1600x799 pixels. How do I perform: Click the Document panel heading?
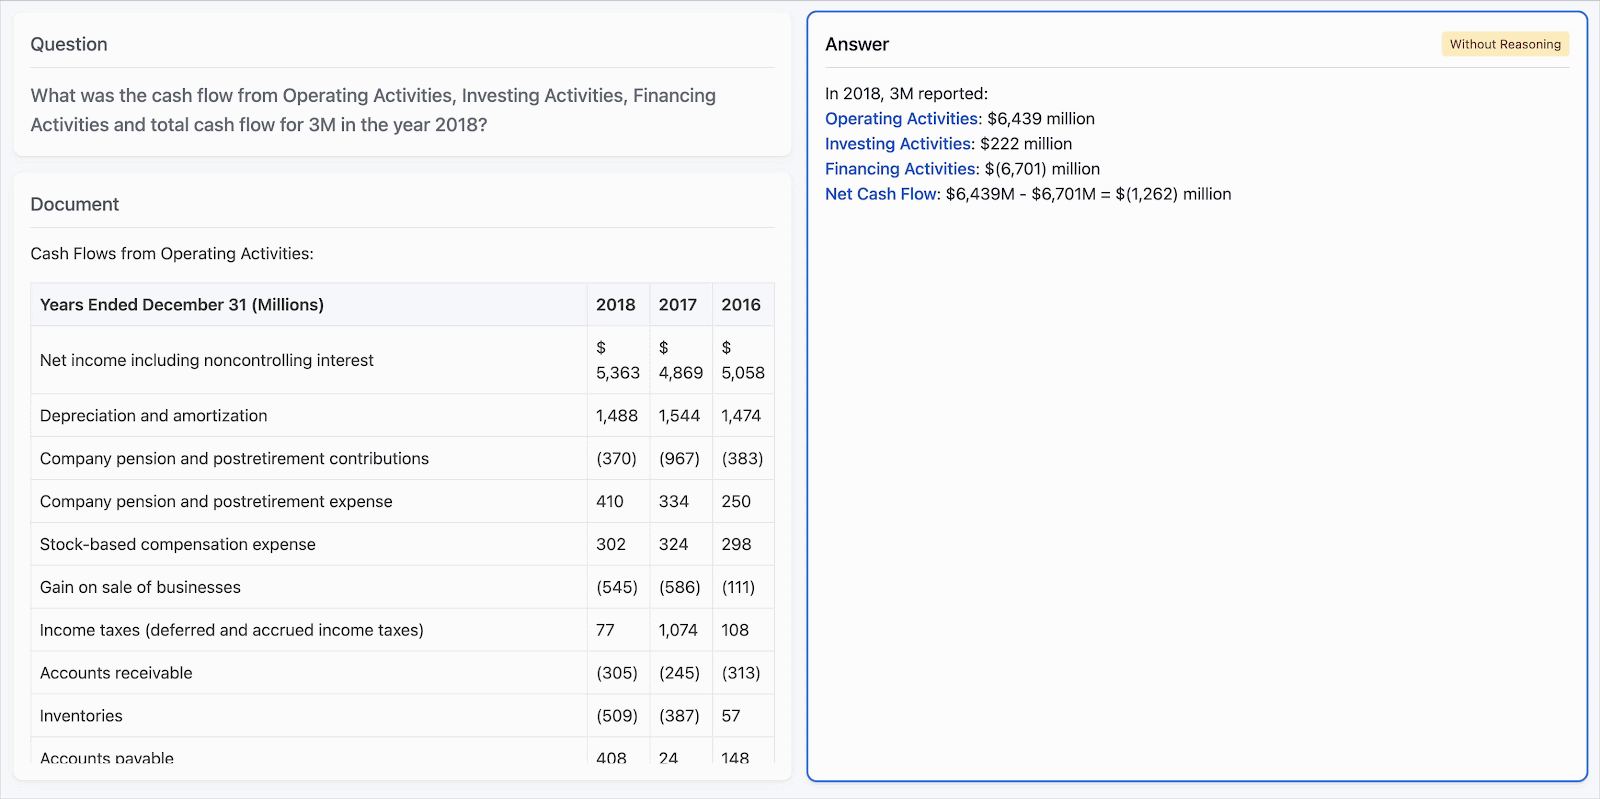75,204
